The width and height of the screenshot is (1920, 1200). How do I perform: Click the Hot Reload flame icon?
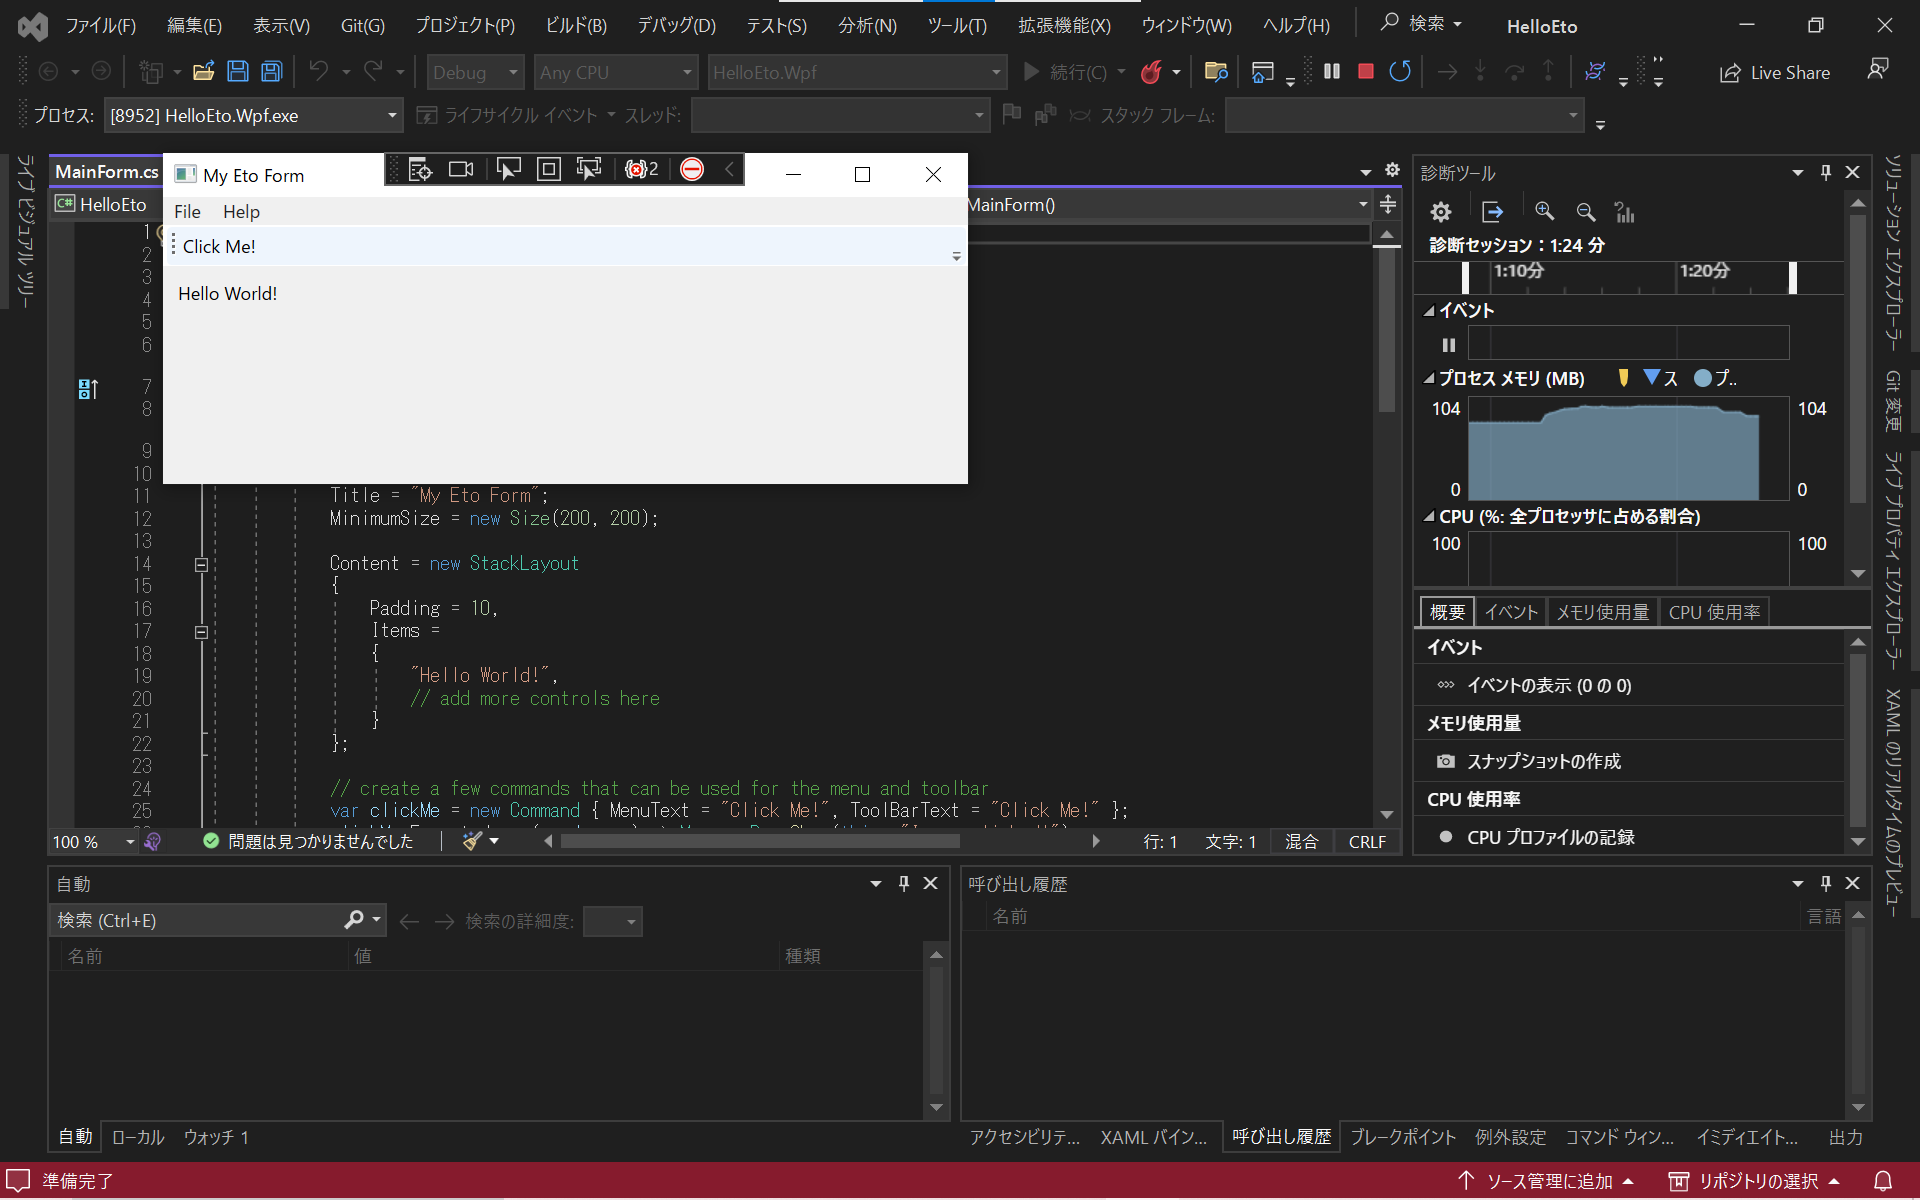(1152, 72)
